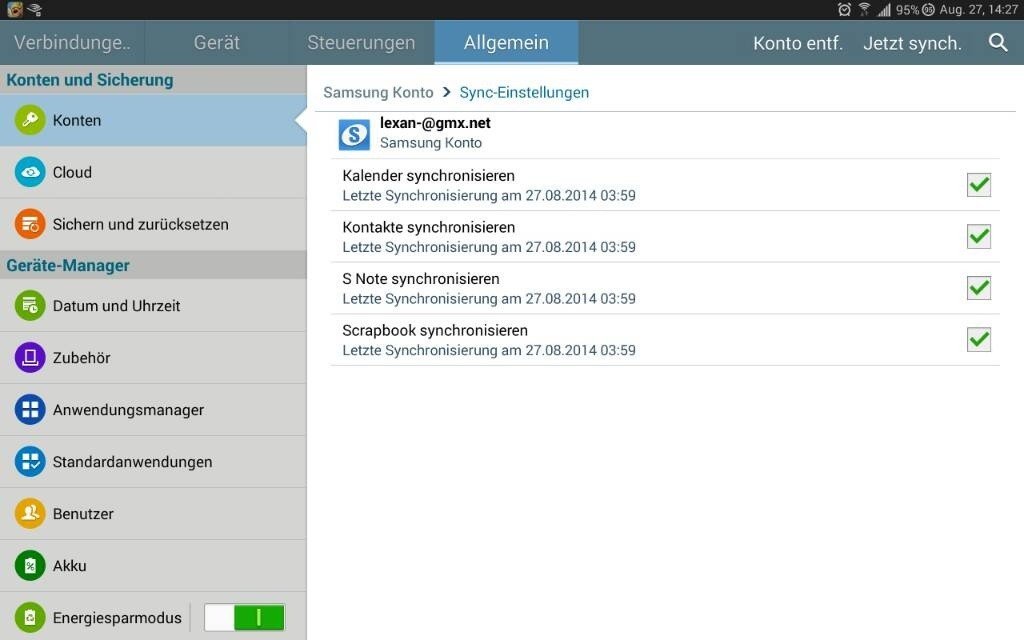Tap the Energiesparmodus label
Screen dimensions: 1024x640
117,618
